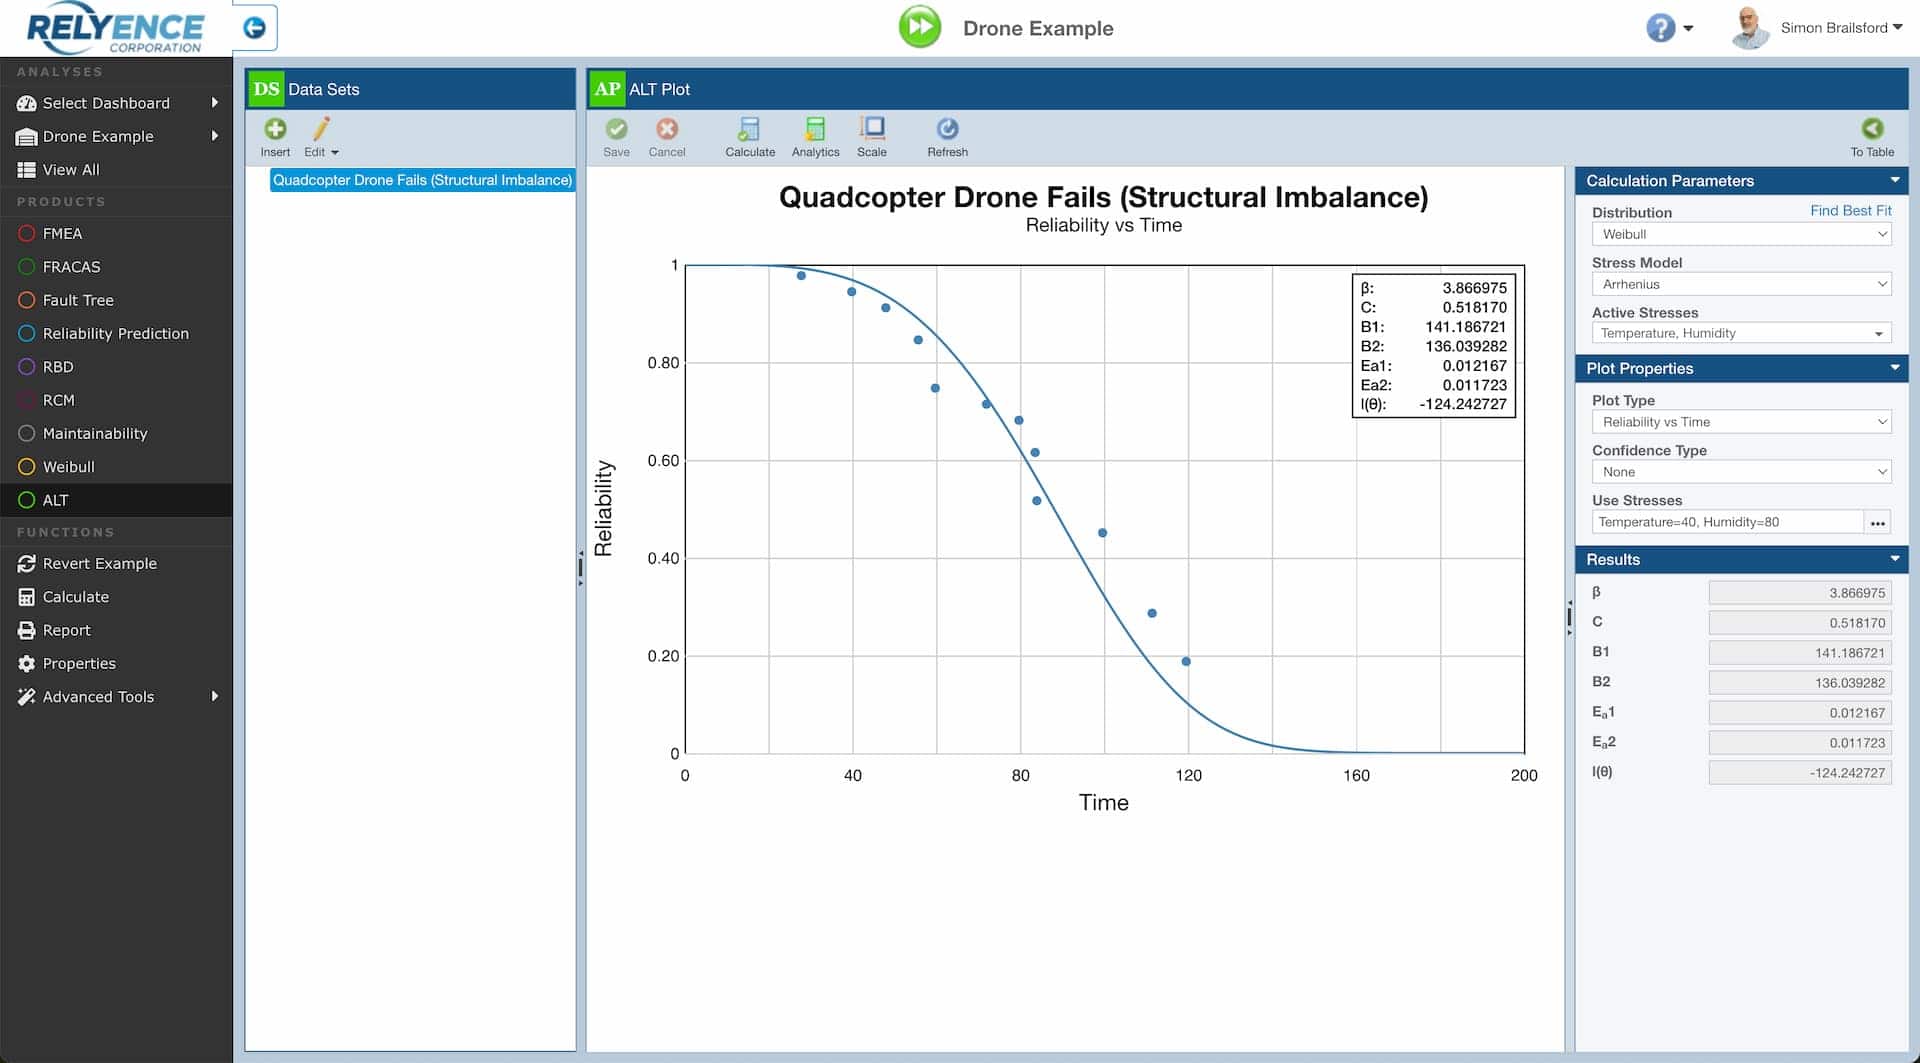Image resolution: width=1920 pixels, height=1063 pixels.
Task: Select Revert Example in the Functions section
Action: [99, 563]
